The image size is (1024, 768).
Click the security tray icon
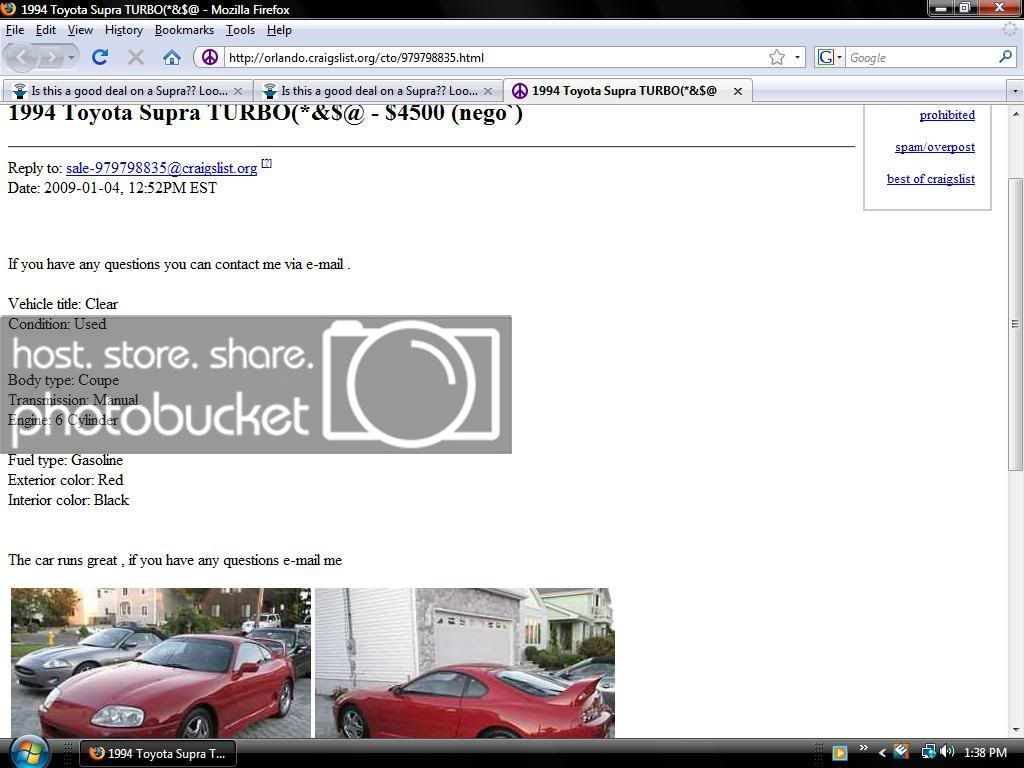[x=902, y=752]
